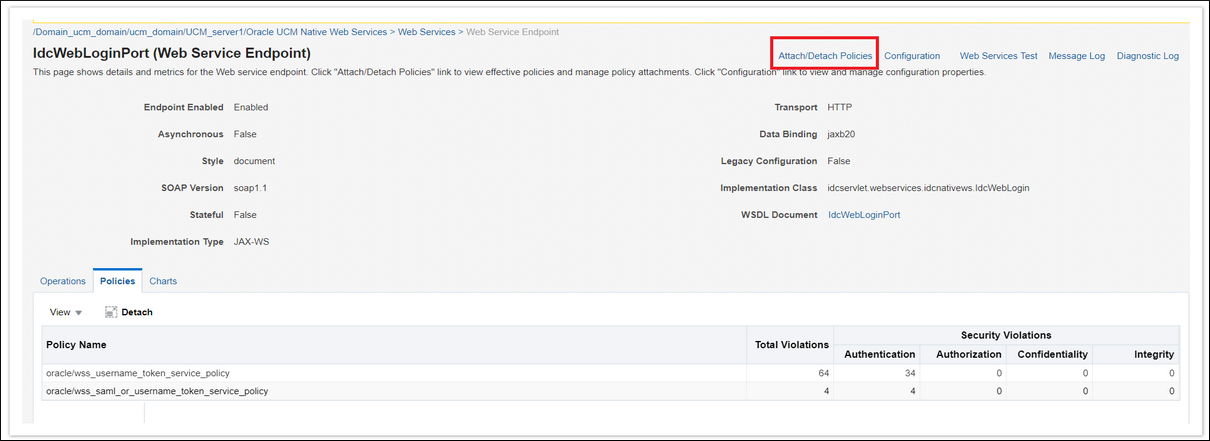Click implementation class idcservlet.webservices.idcnativews.IdcWebLogin text
This screenshot has width=1210, height=441.
pos(929,188)
